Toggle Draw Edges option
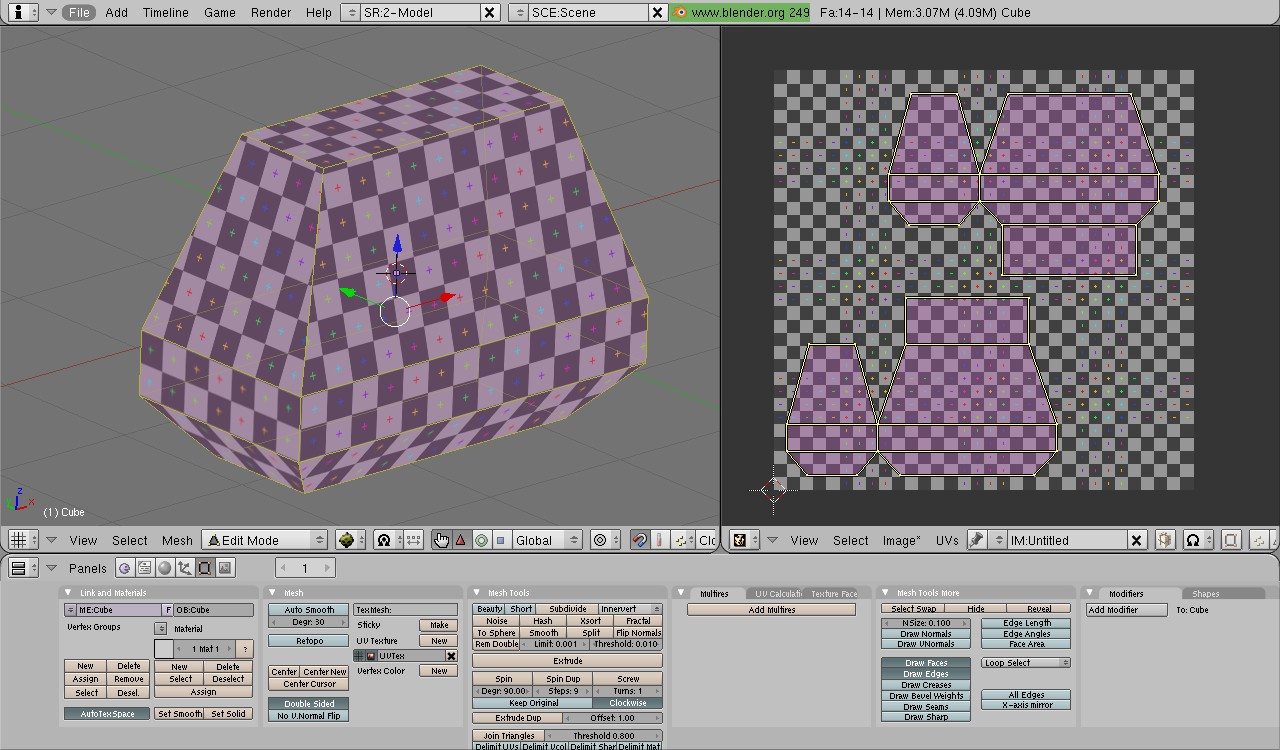 pos(926,674)
